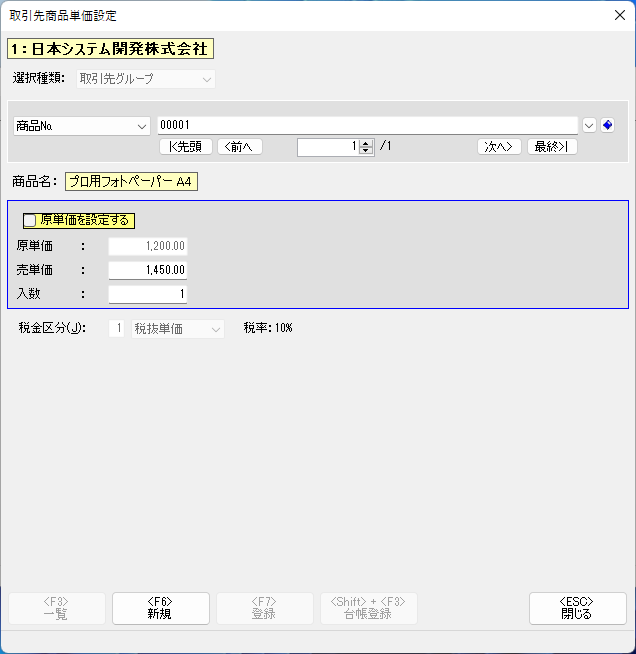Enable the 原単価を設定する checkbox

pyautogui.click(x=30, y=220)
